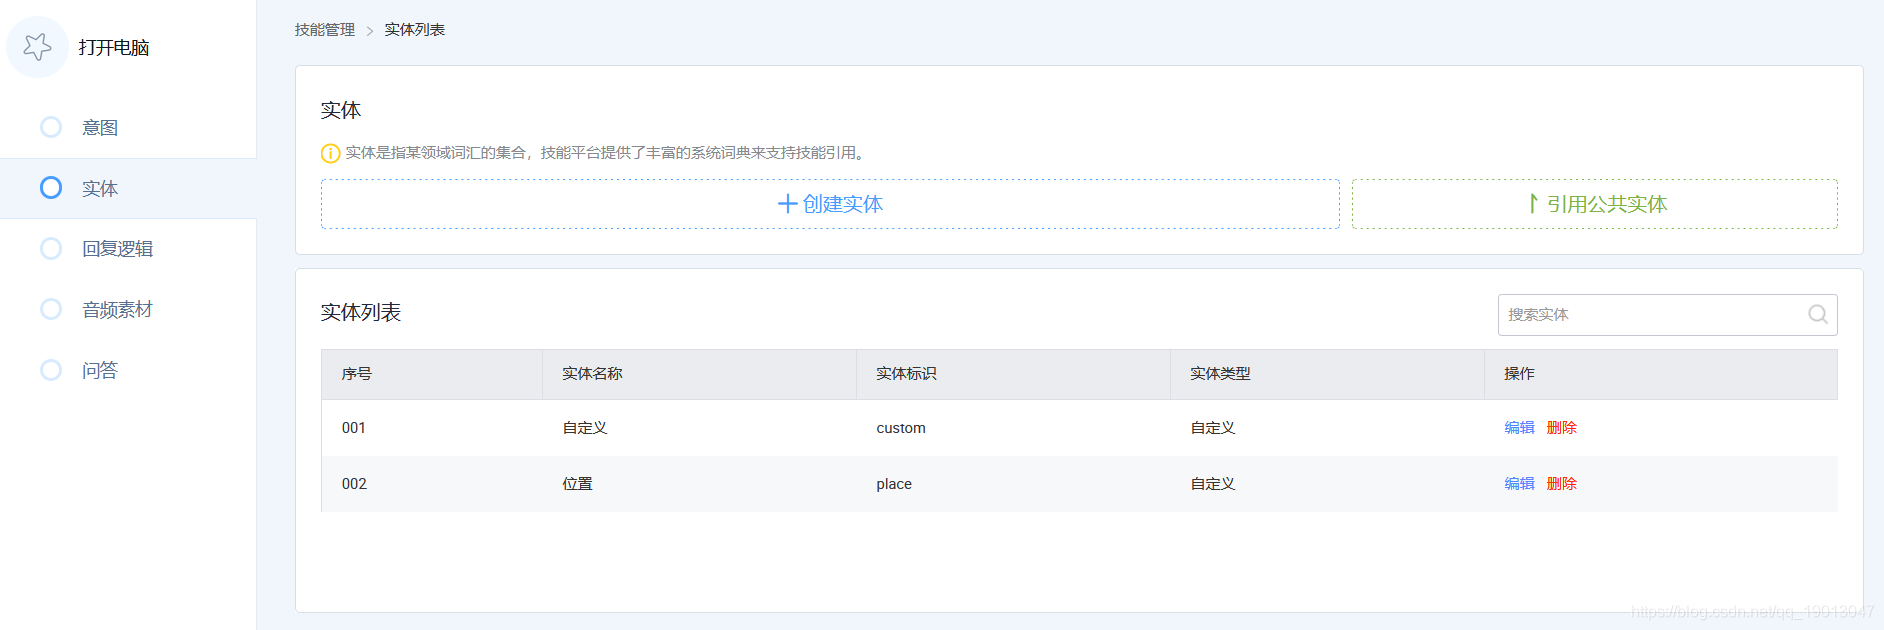Screen dimensions: 1884x630
Task: Click the 创建实体 button
Action: point(830,204)
